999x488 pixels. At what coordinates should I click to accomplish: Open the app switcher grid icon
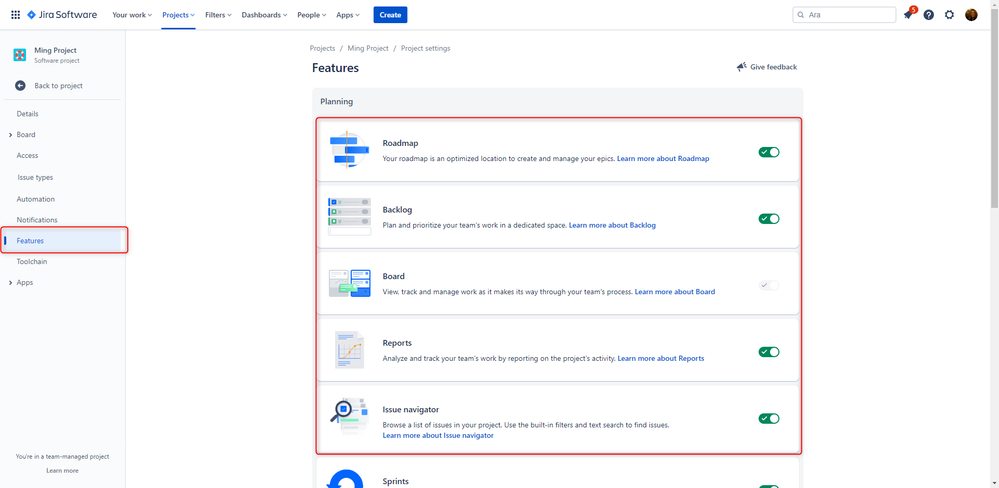click(15, 15)
